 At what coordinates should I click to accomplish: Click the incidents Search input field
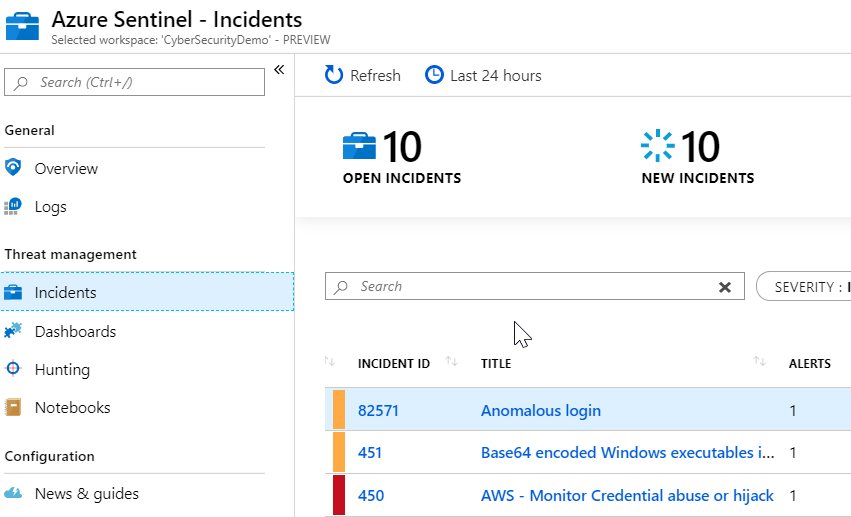tap(530, 287)
